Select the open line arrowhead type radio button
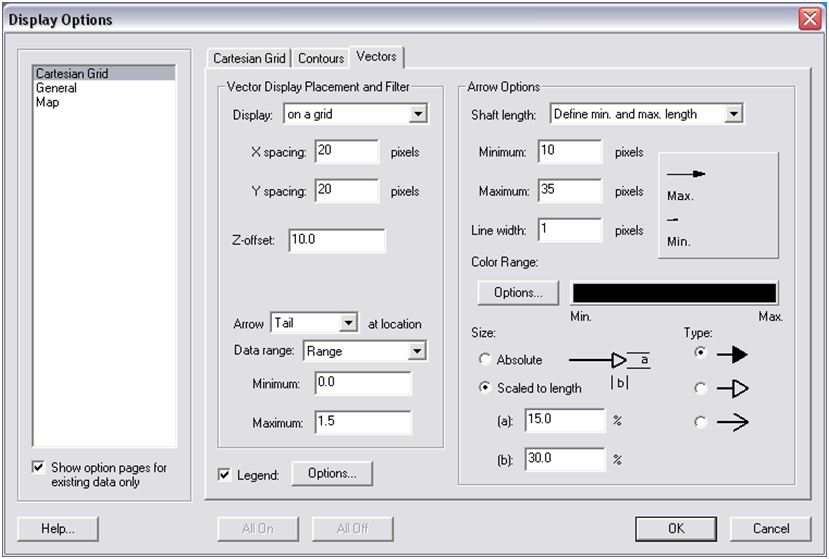Screen dimensions: 829x559 [701, 422]
